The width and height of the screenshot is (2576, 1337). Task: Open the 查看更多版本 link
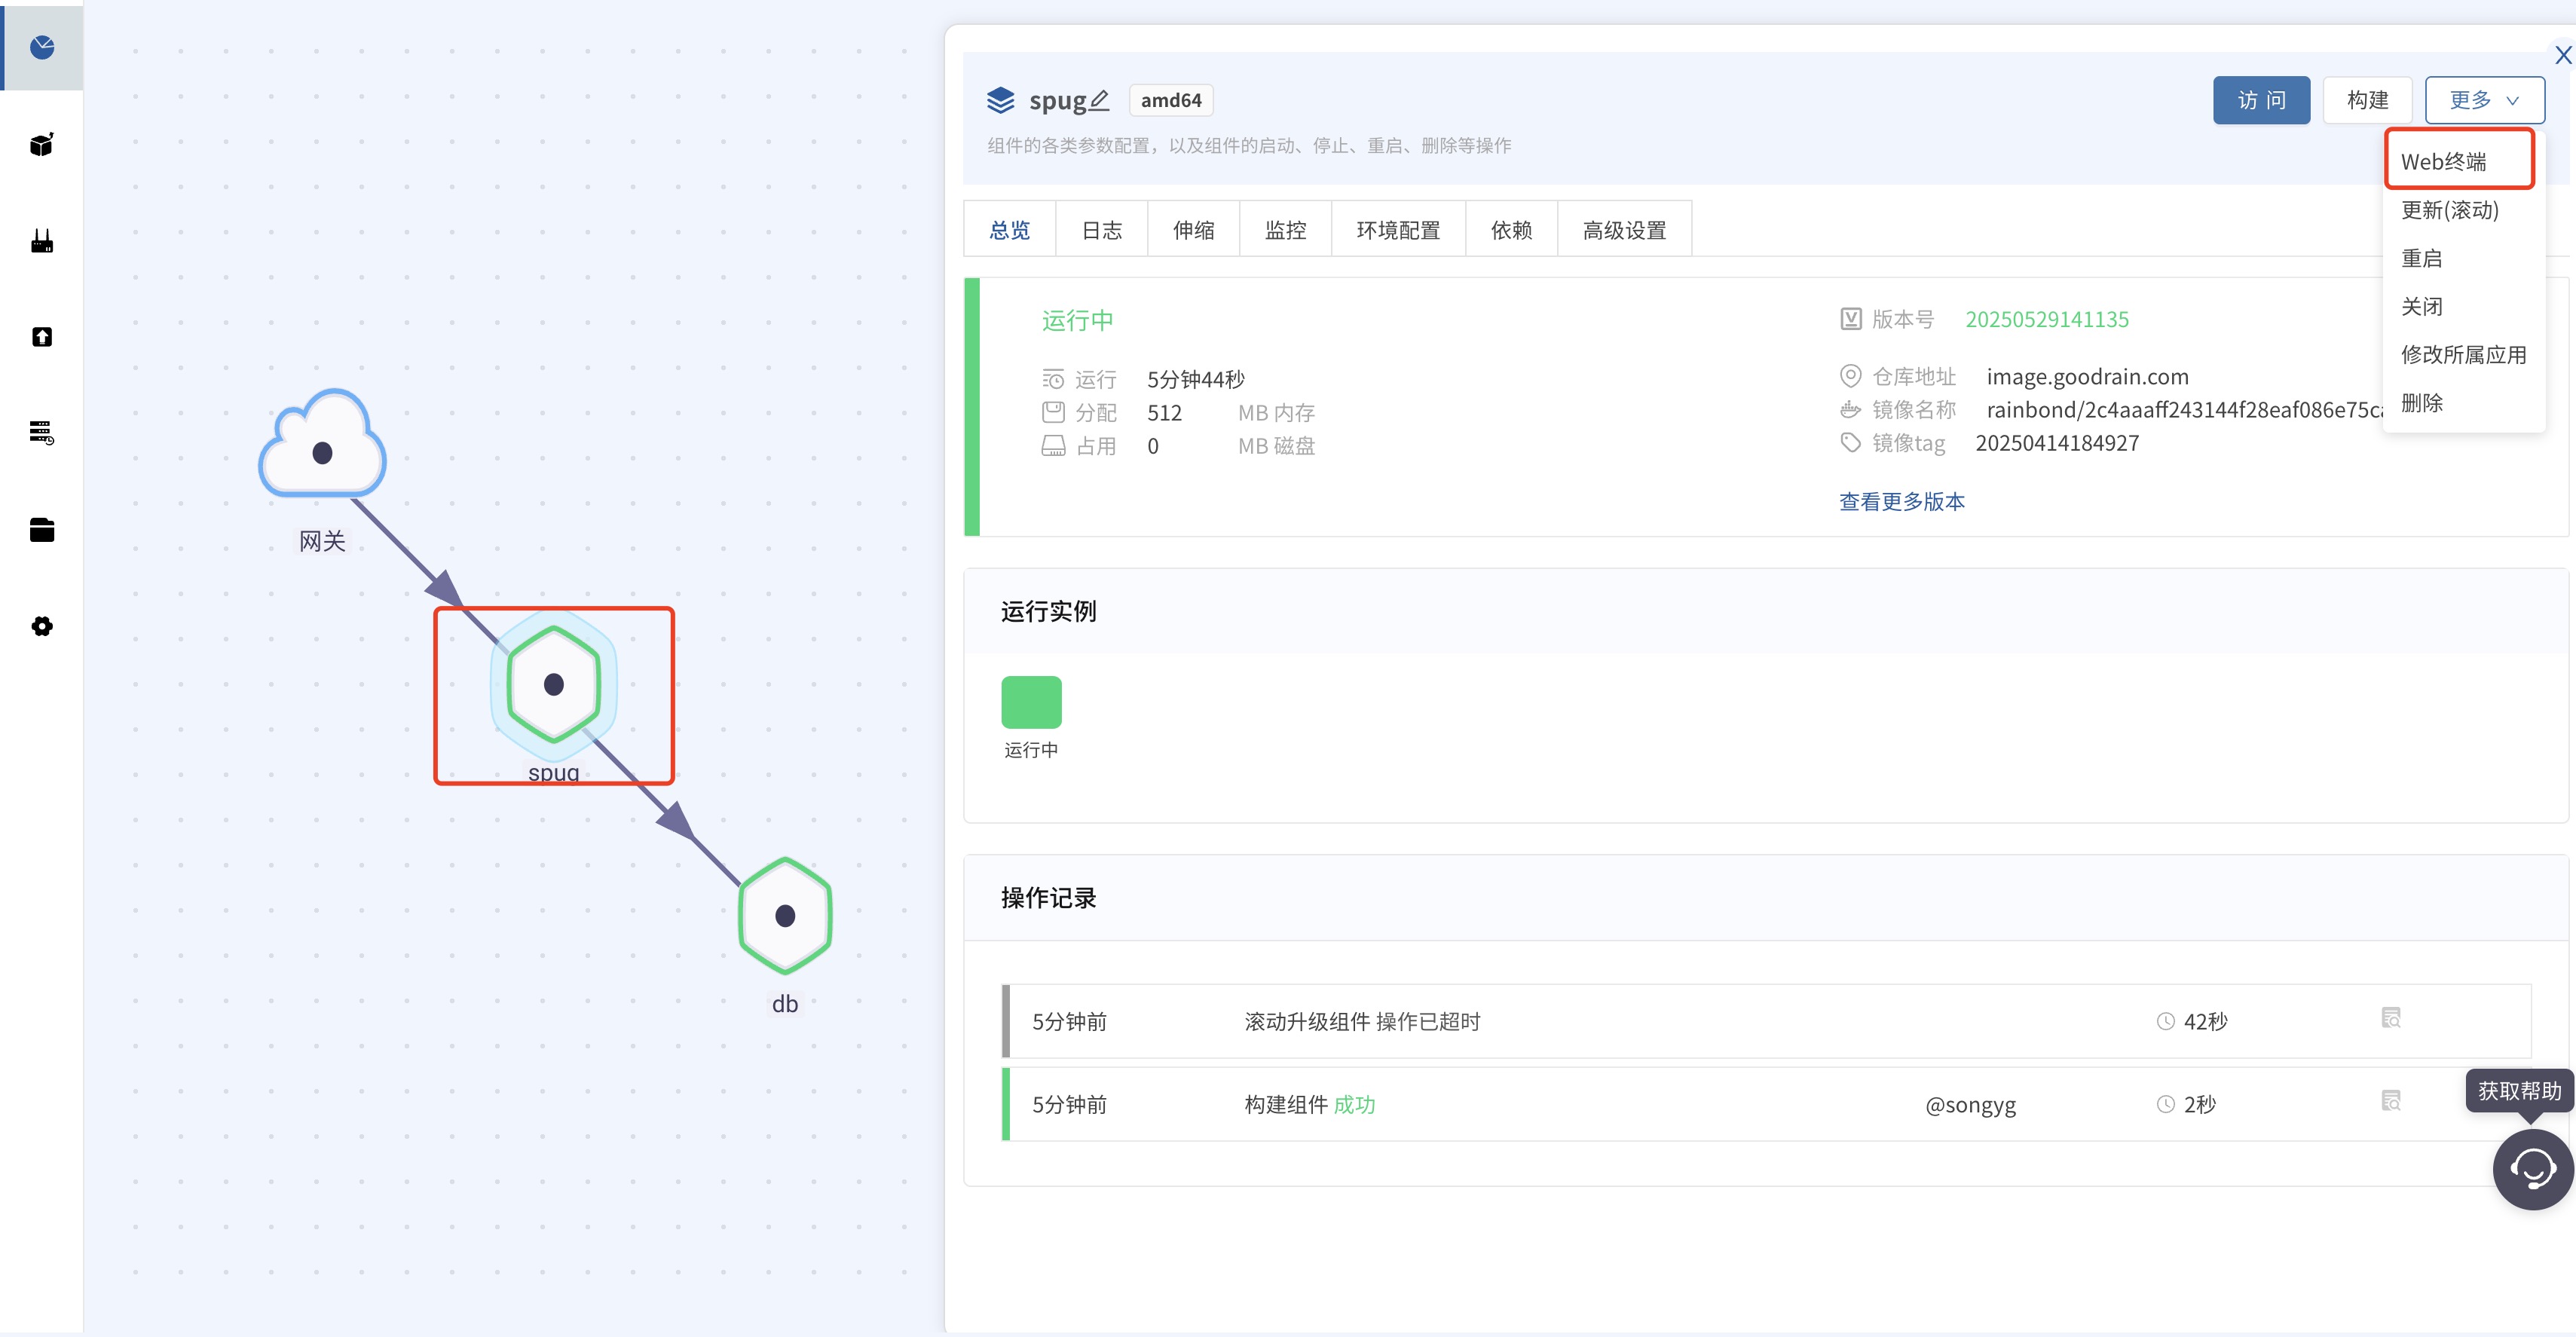click(x=1901, y=501)
